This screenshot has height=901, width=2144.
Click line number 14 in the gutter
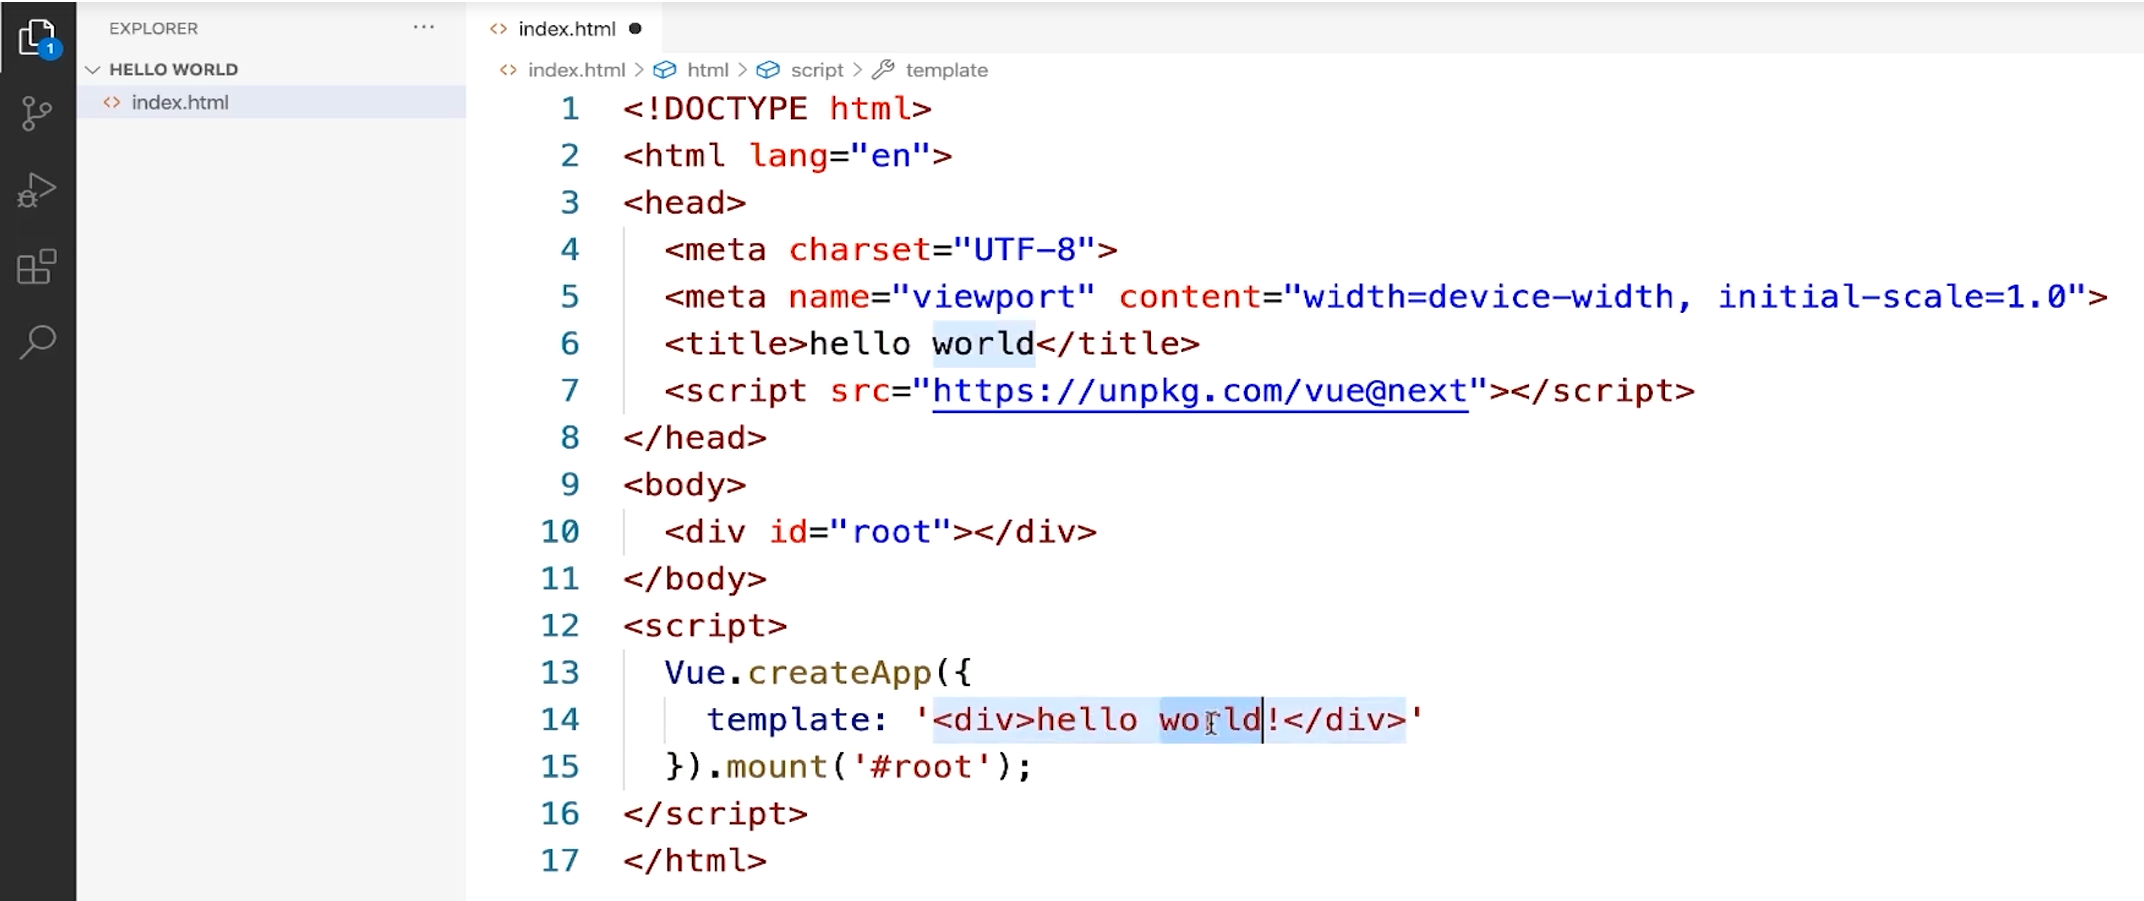[x=560, y=719]
